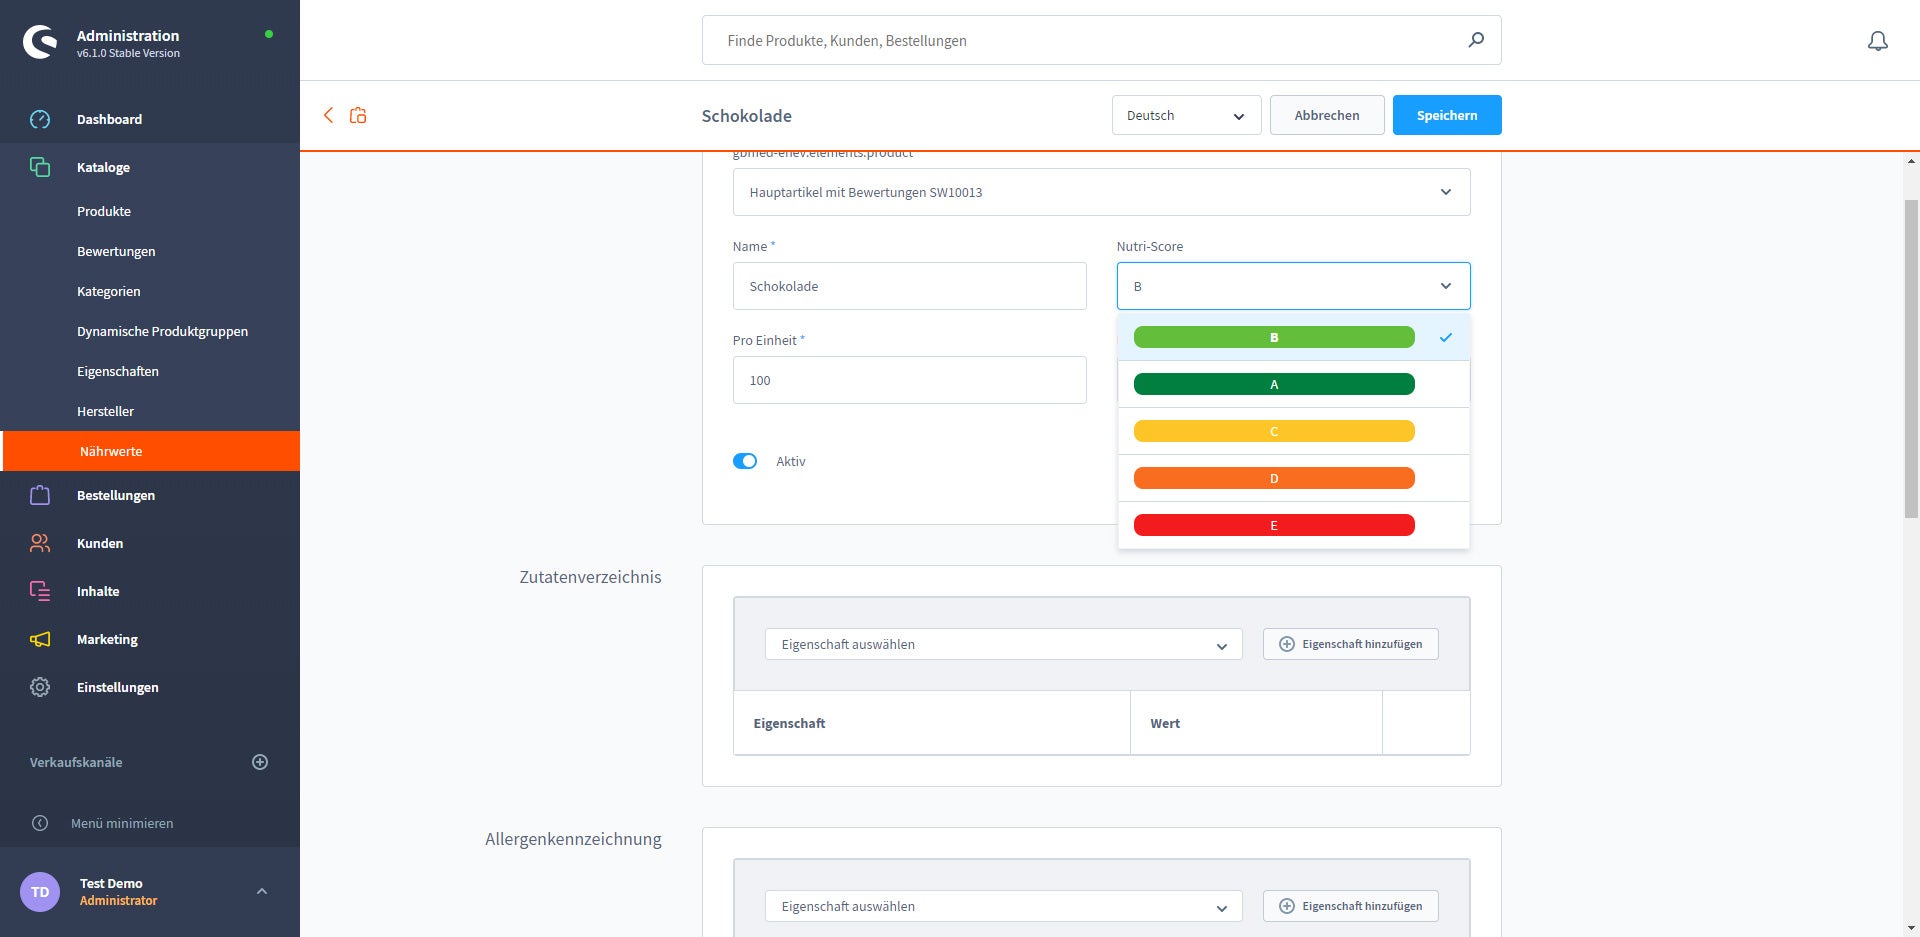
Task: Open the Einstellungen menu label
Action: [x=118, y=687]
